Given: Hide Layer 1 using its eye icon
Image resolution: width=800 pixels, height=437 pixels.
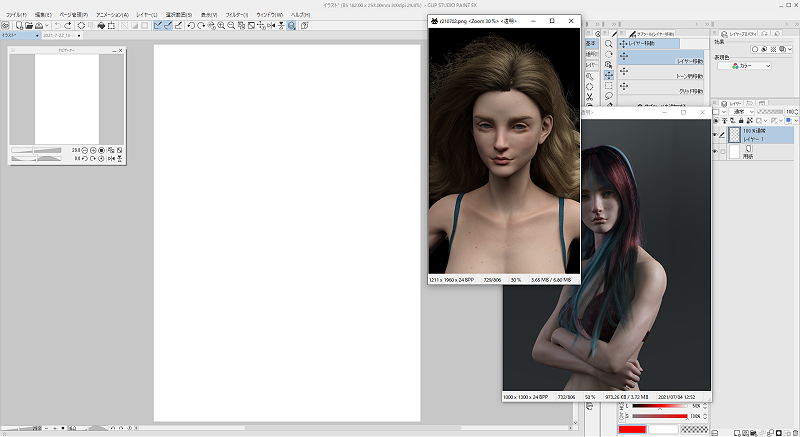Looking at the screenshot, I should coord(715,135).
